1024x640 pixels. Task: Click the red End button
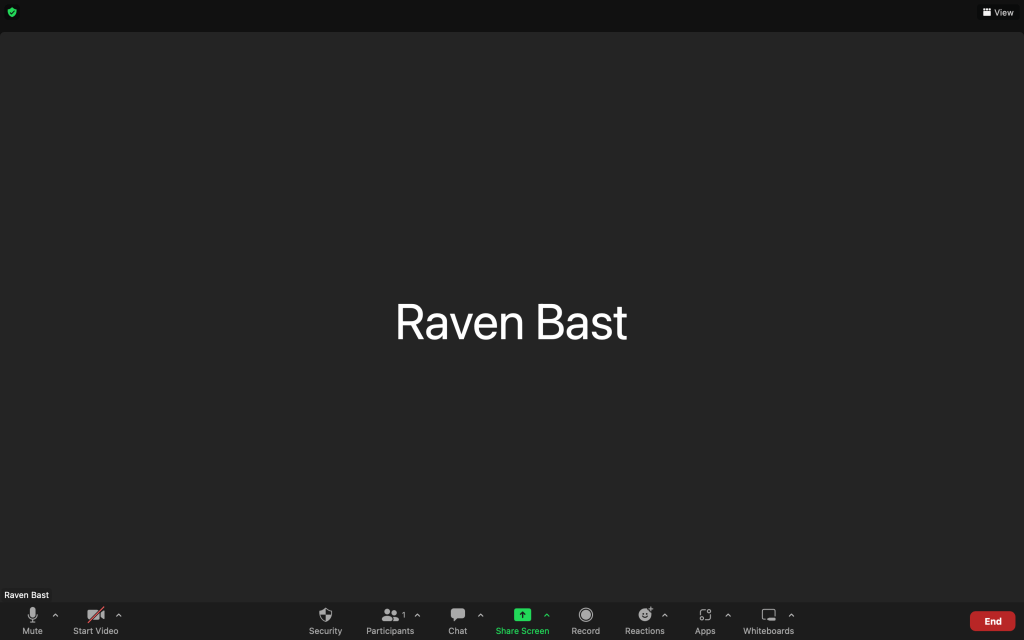pyautogui.click(x=992, y=621)
